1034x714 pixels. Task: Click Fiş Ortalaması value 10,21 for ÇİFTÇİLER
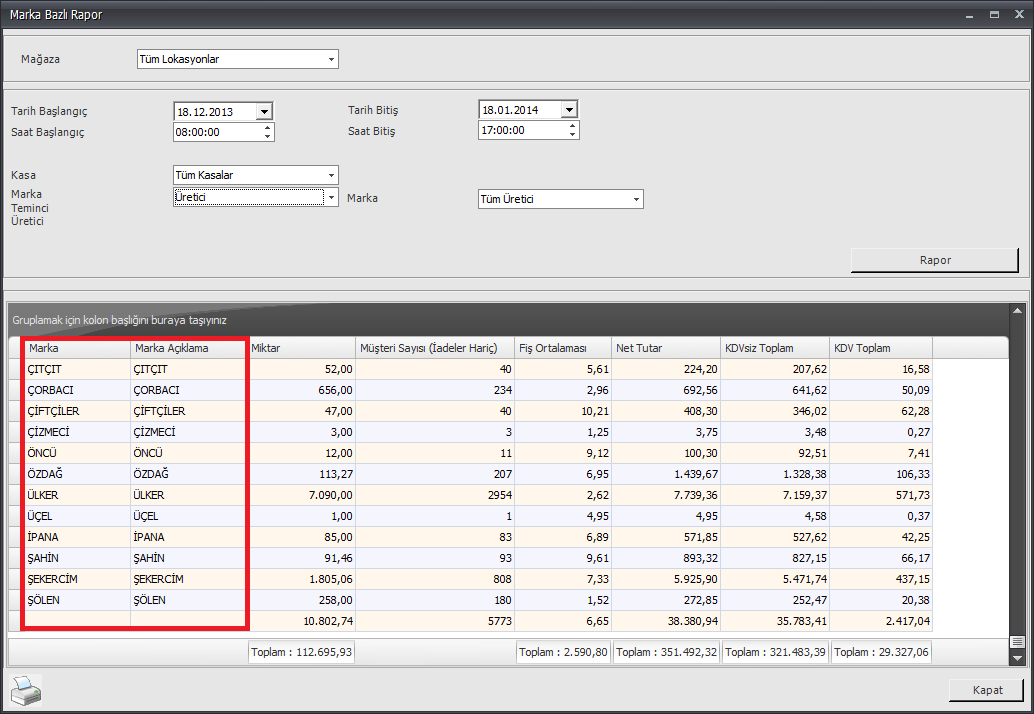coord(563,411)
